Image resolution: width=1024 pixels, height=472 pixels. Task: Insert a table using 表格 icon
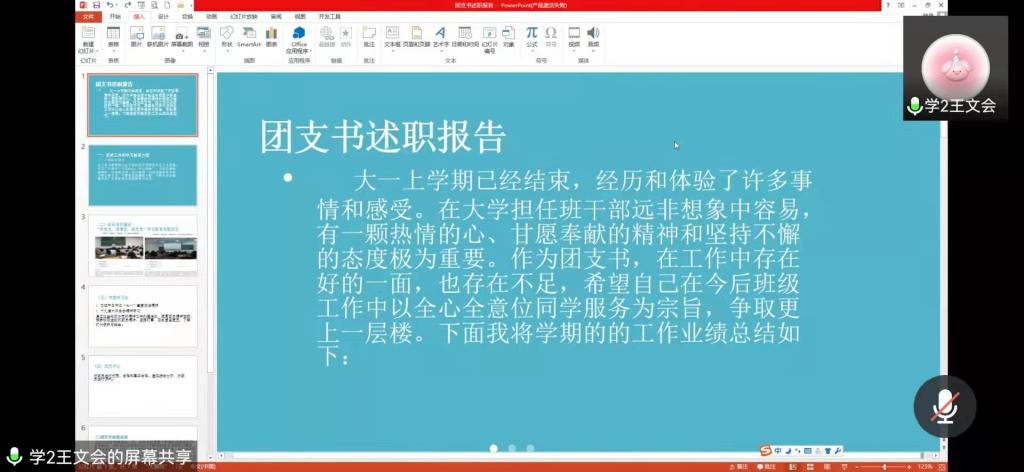coord(113,37)
